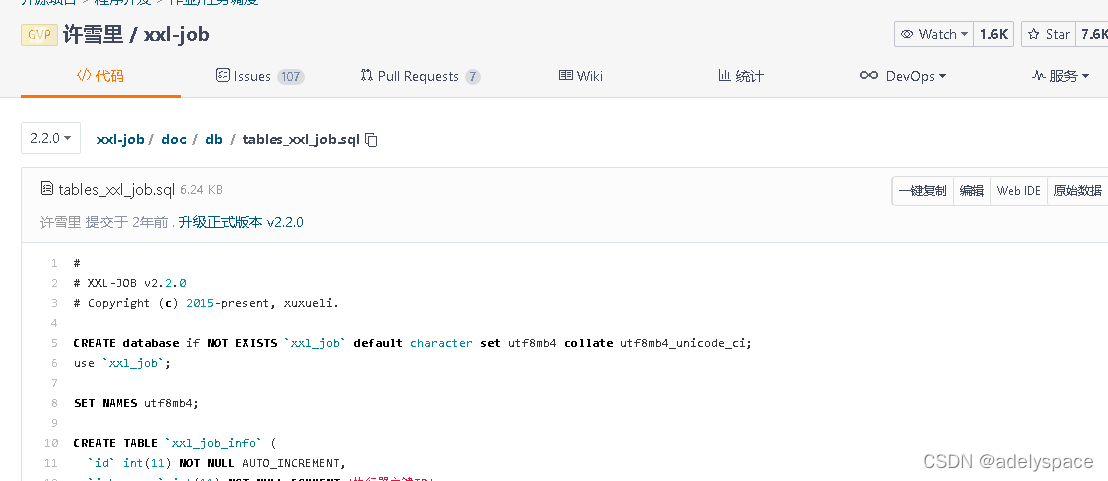Click the Issues count badge 107
1108x481 pixels.
290,76
